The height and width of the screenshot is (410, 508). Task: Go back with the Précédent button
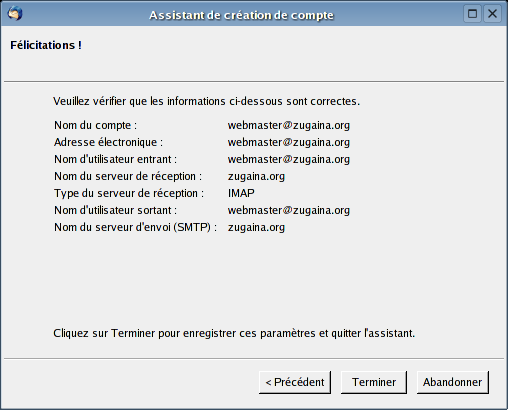coord(295,382)
